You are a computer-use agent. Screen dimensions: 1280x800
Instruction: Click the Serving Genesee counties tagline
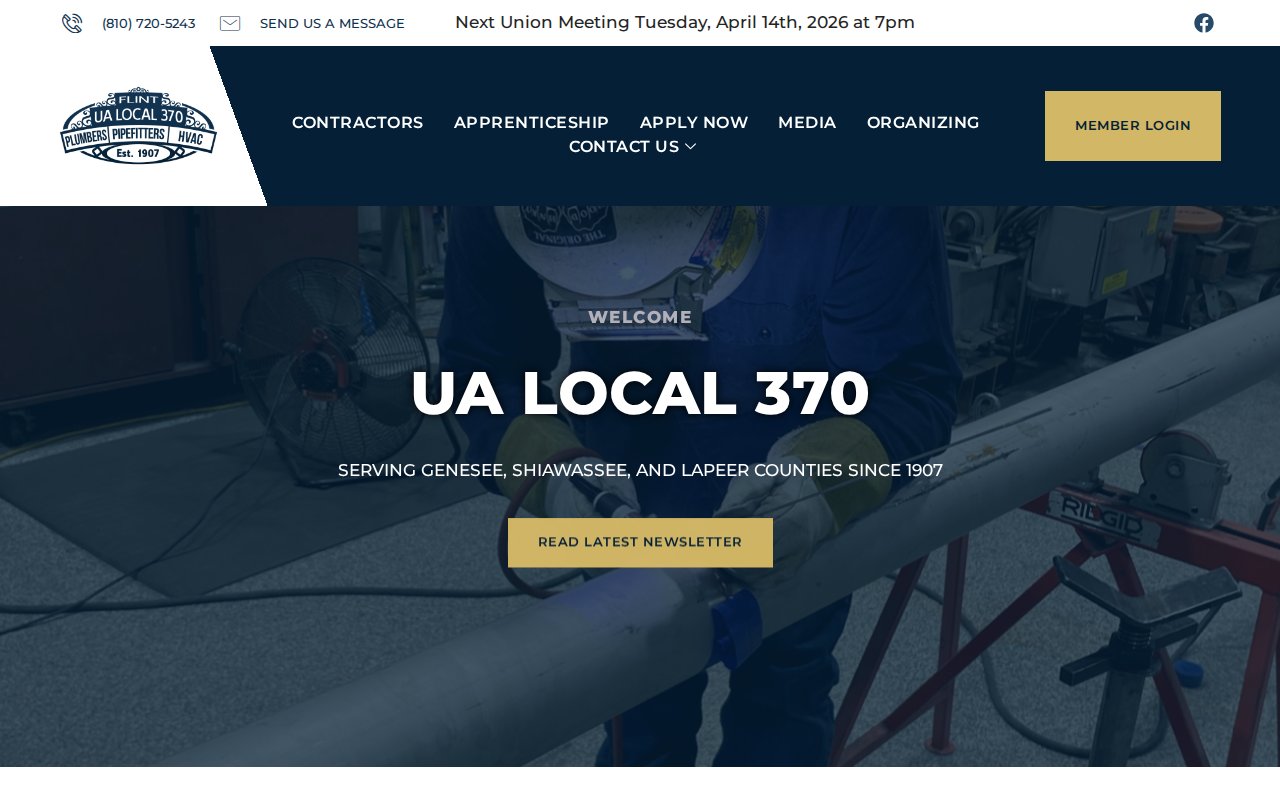(x=640, y=470)
